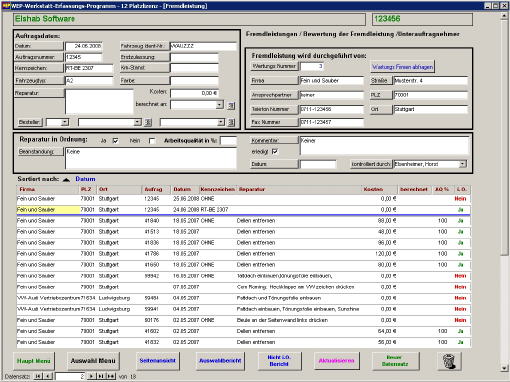
Task: Click the Kosten field showing 0,00 €
Action: click(x=194, y=93)
